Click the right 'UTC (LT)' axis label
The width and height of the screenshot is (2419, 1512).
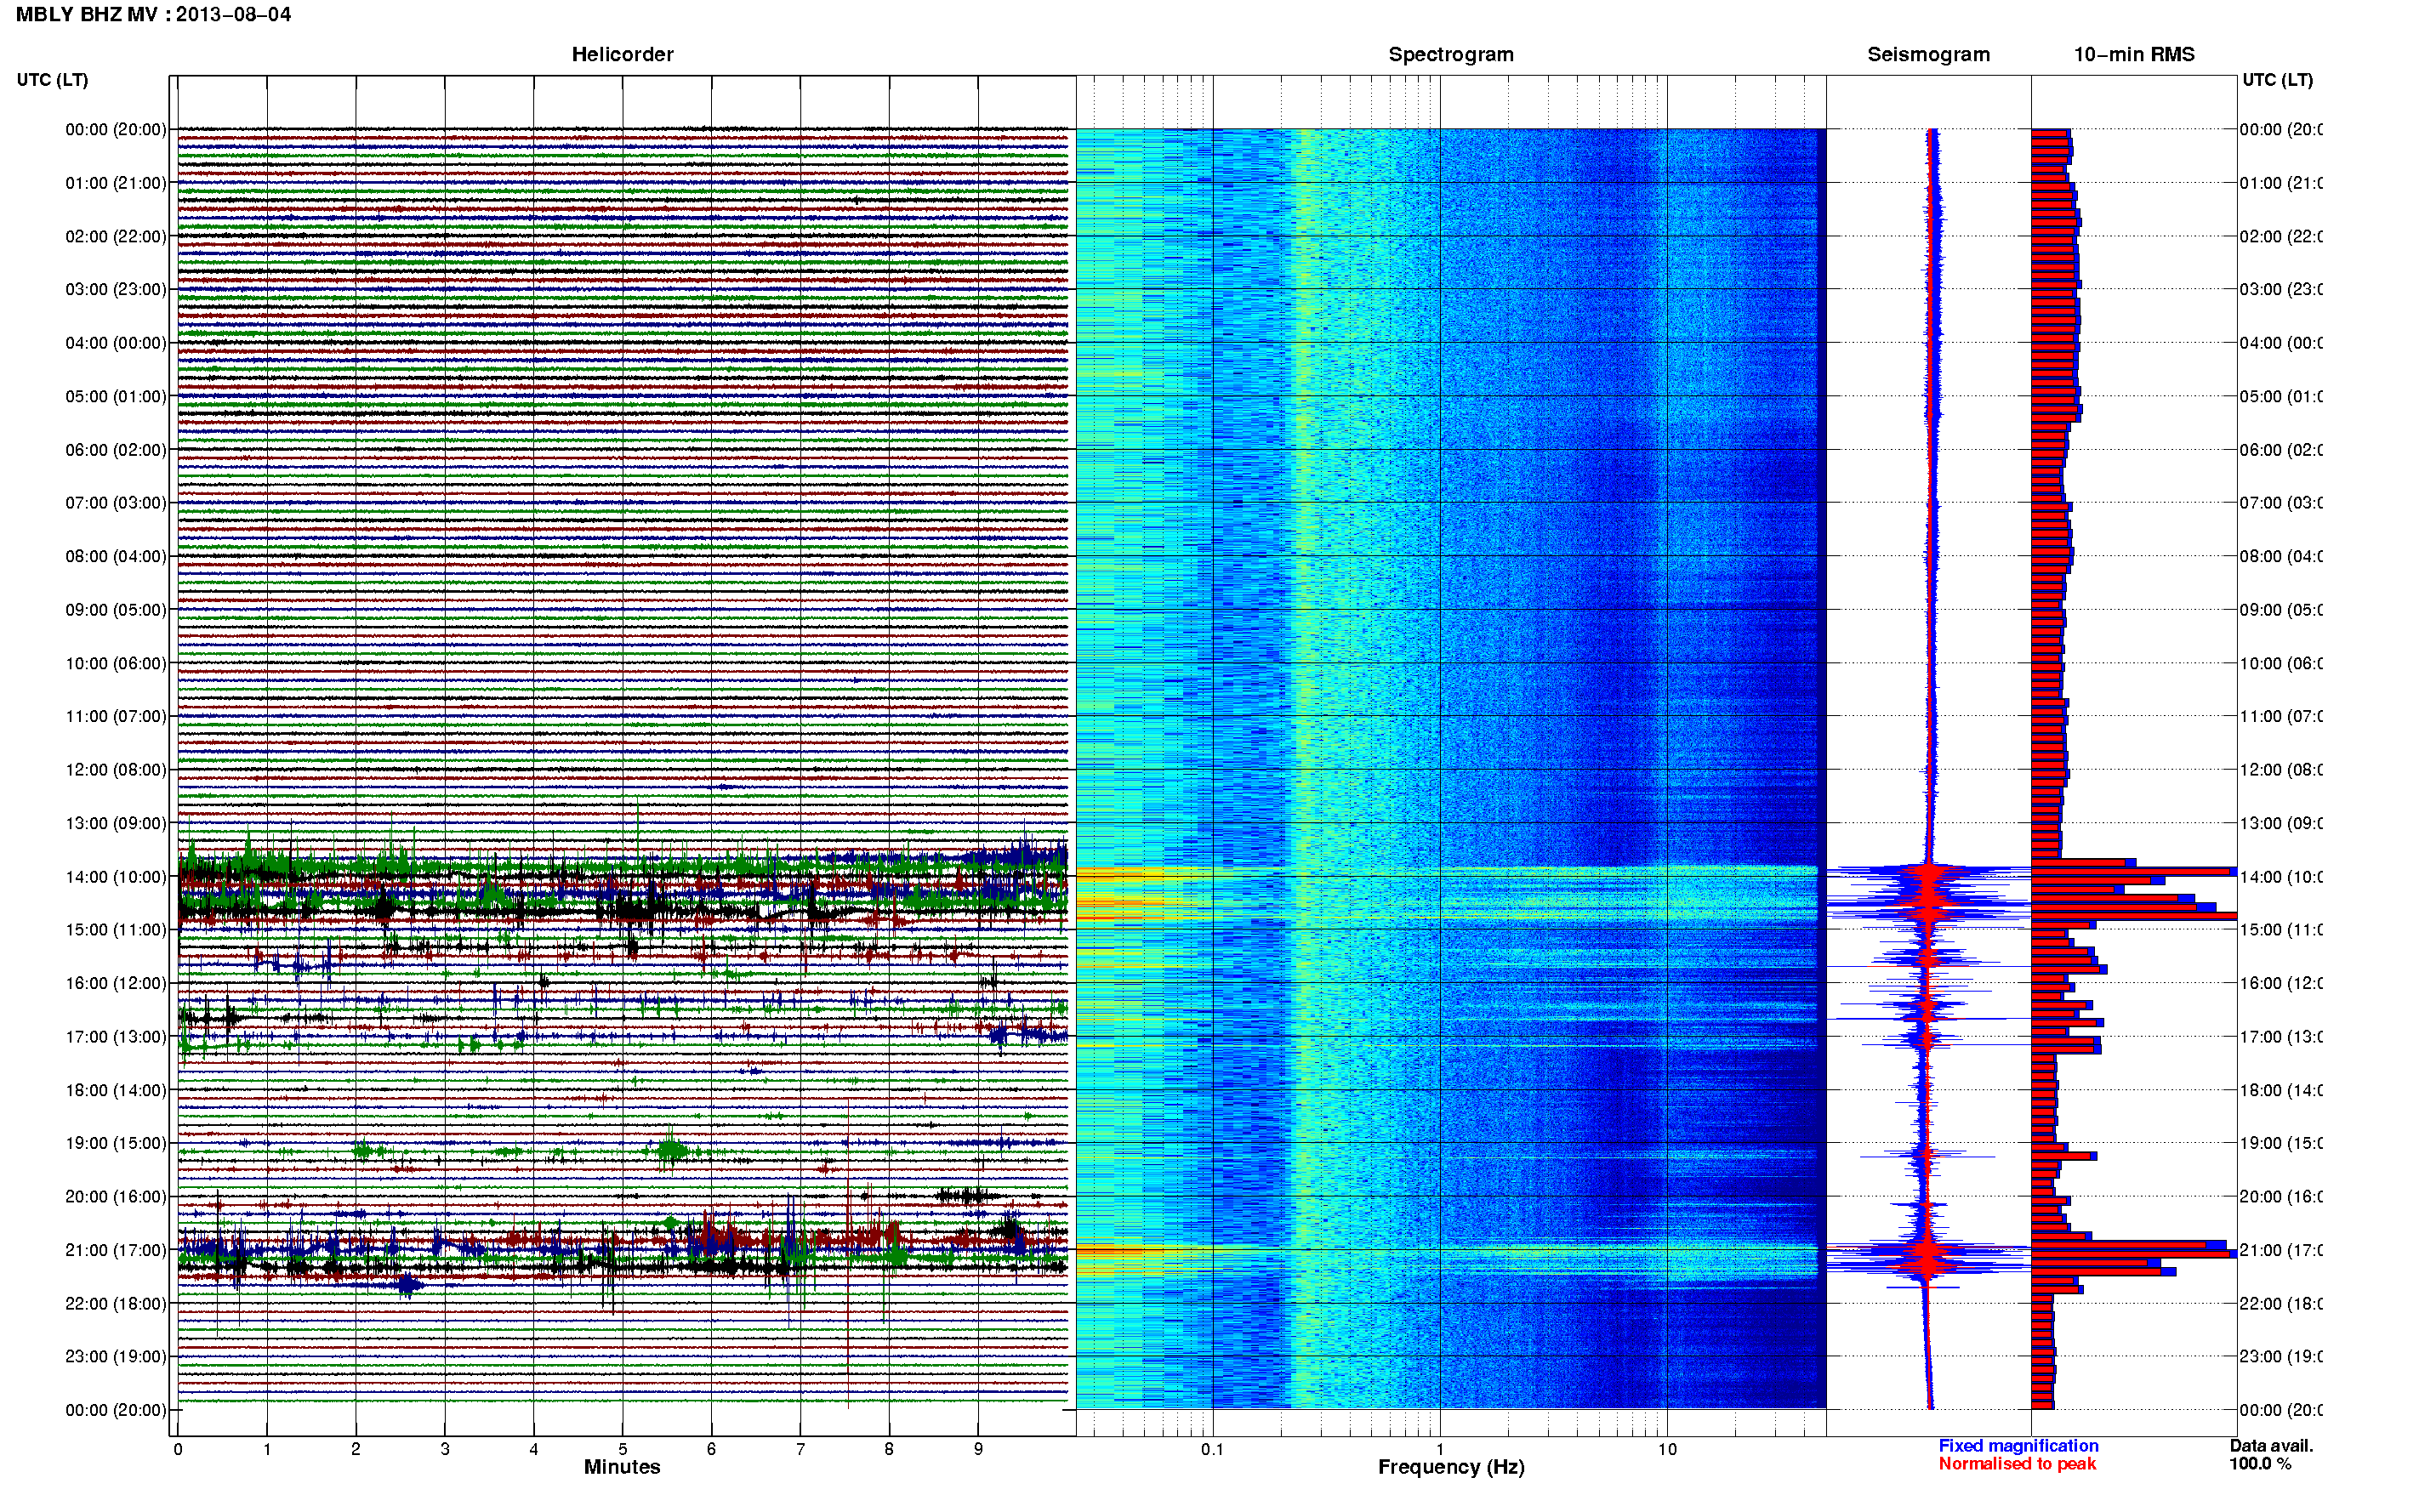pos(2277,80)
